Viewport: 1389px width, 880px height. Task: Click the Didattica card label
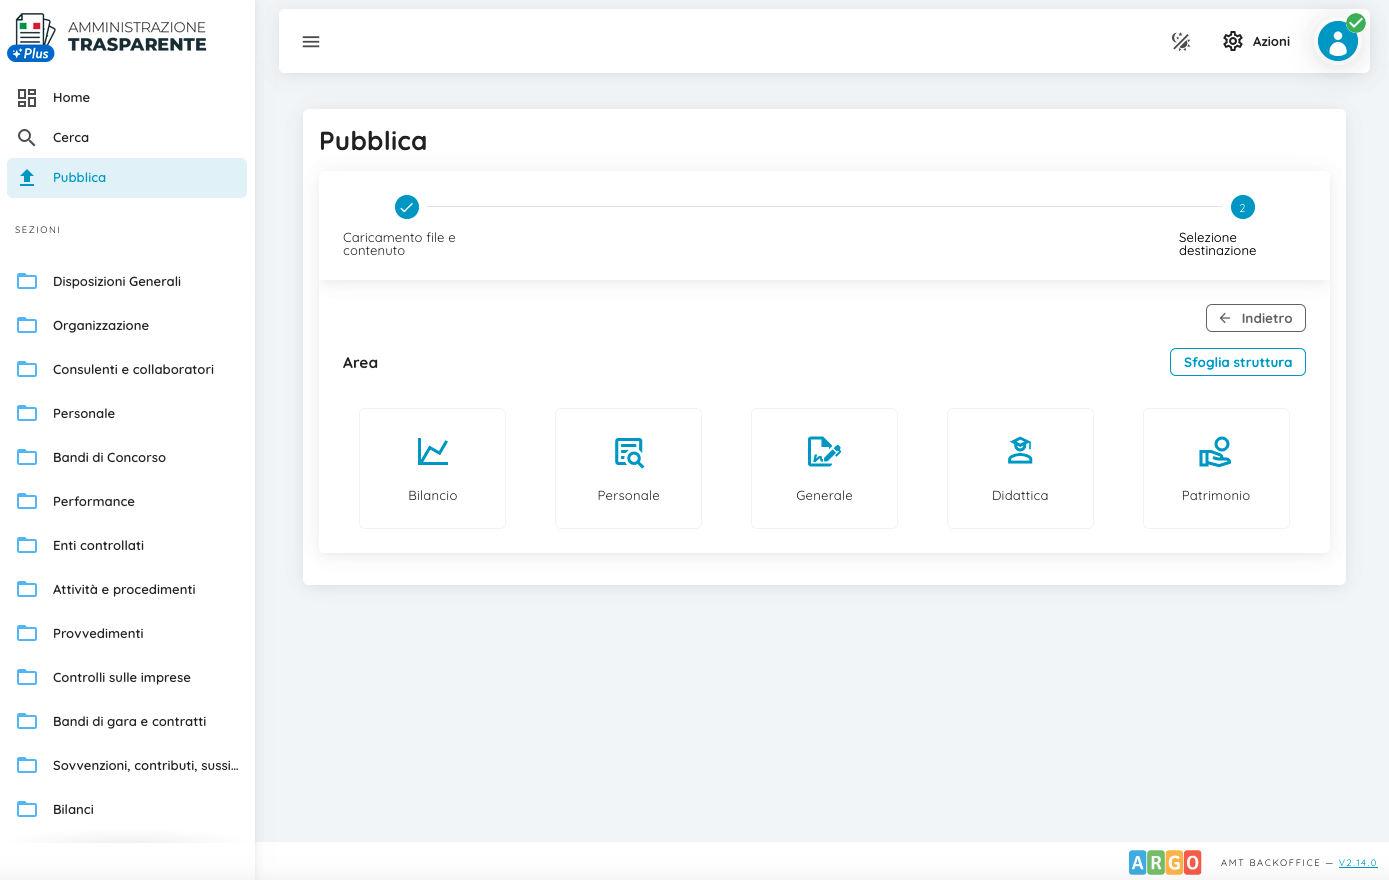pyautogui.click(x=1020, y=495)
